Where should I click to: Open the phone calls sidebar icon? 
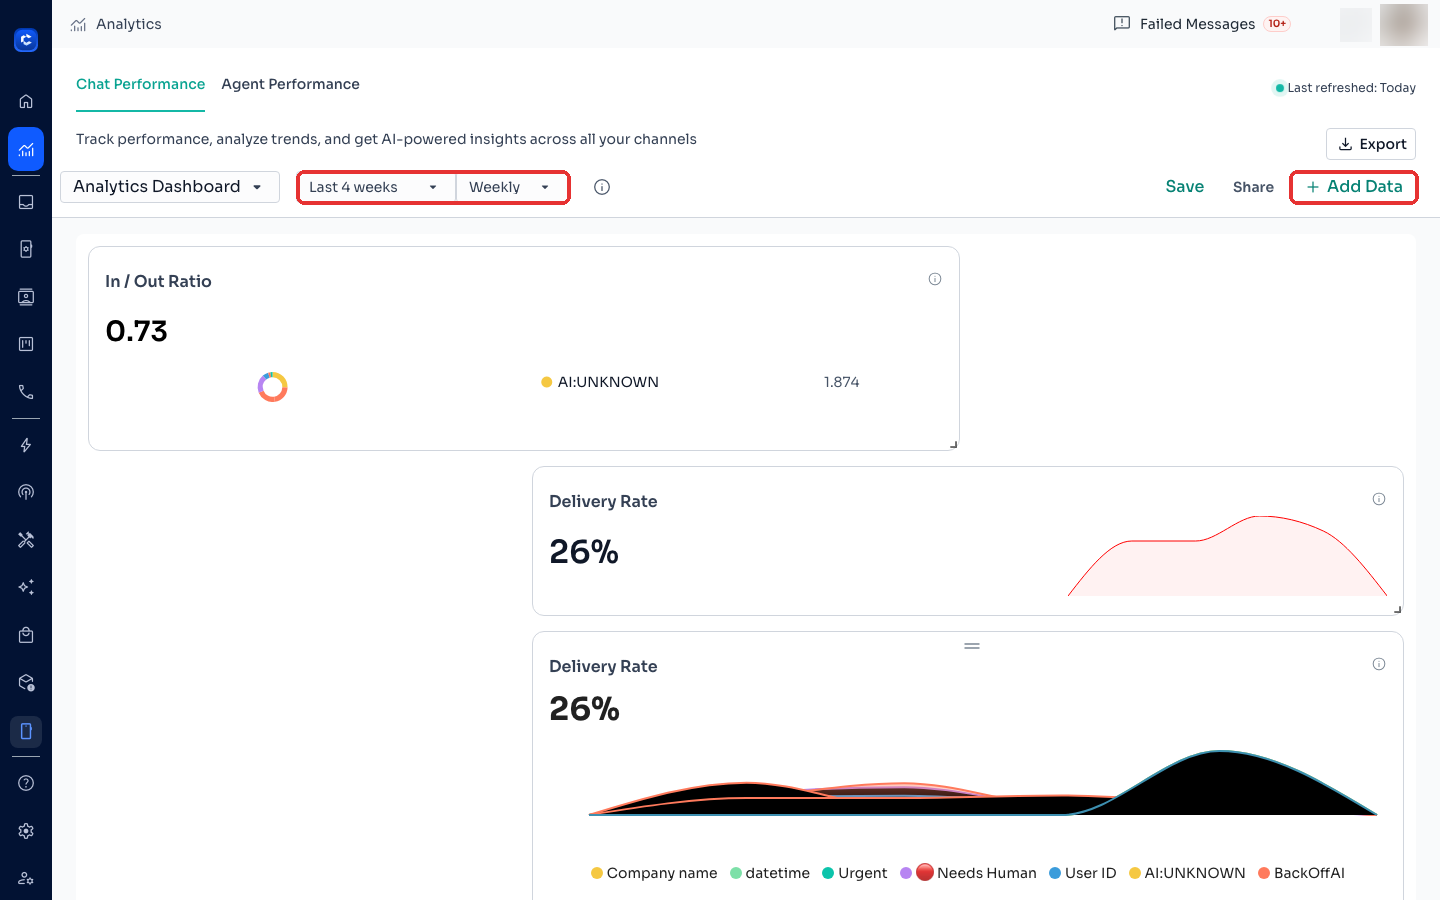click(26, 392)
